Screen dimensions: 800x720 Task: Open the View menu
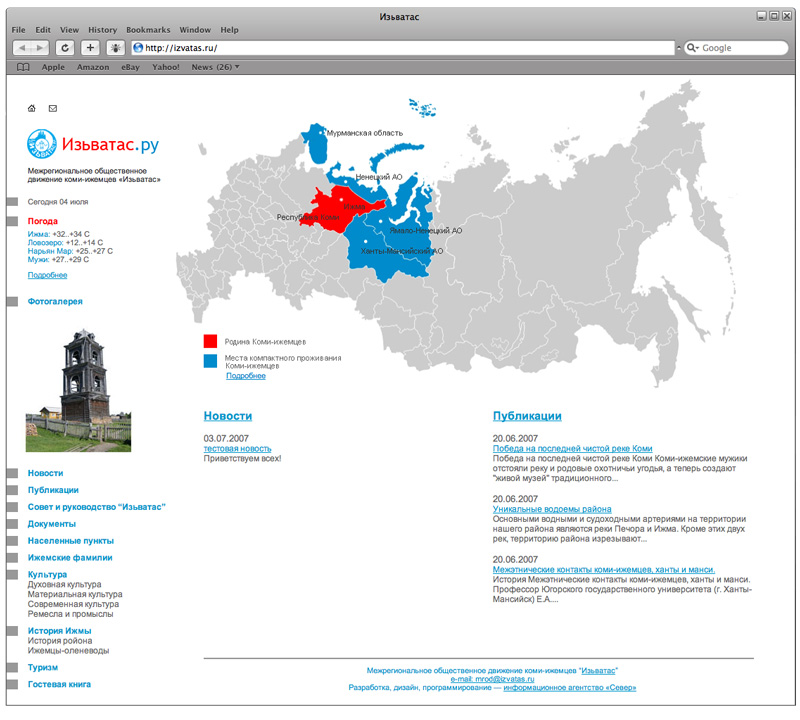69,30
